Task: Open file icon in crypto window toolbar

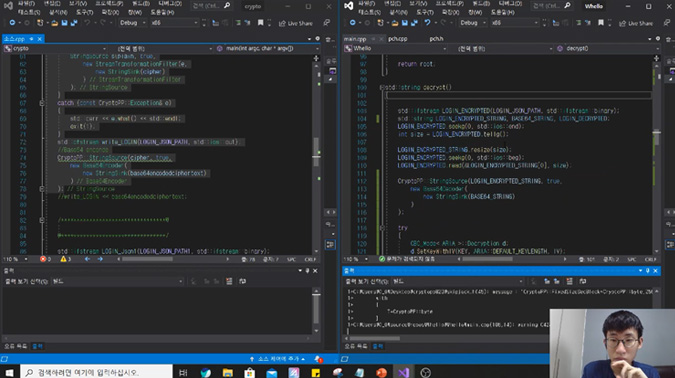Action: 55,23
